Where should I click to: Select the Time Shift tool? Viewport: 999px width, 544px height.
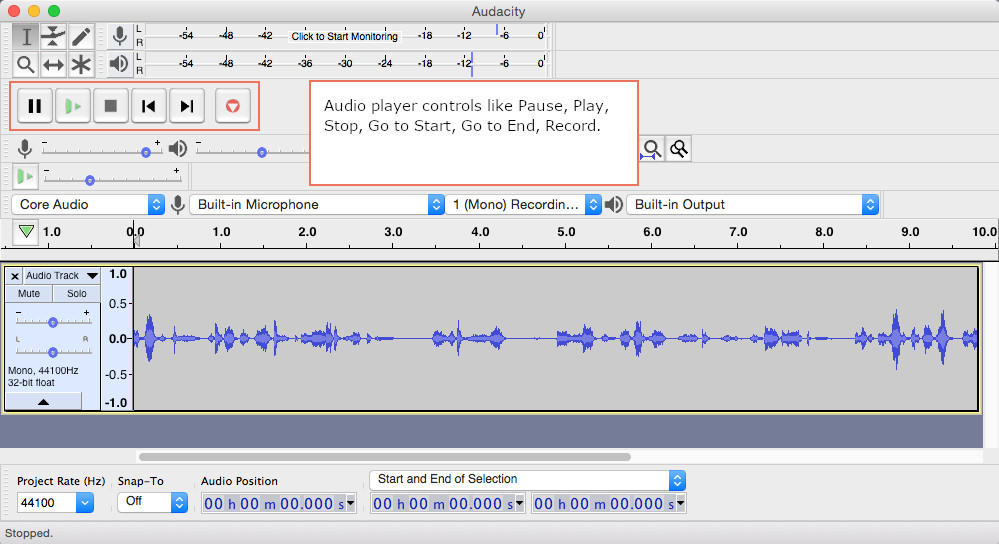click(53, 65)
